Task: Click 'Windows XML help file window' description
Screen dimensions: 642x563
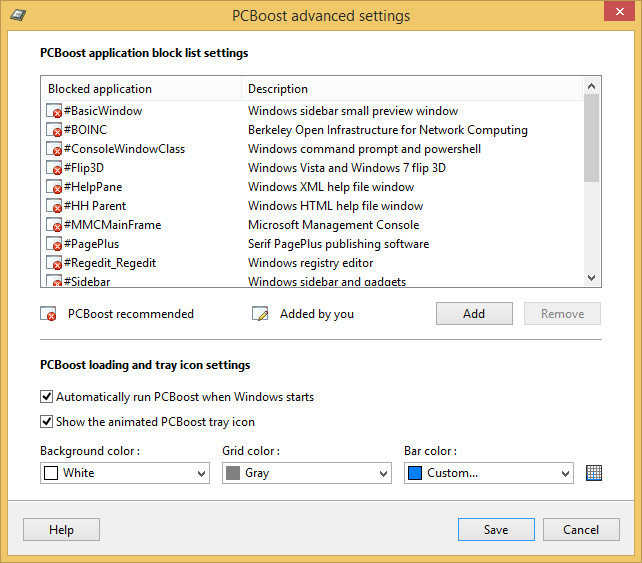Action: tap(331, 187)
